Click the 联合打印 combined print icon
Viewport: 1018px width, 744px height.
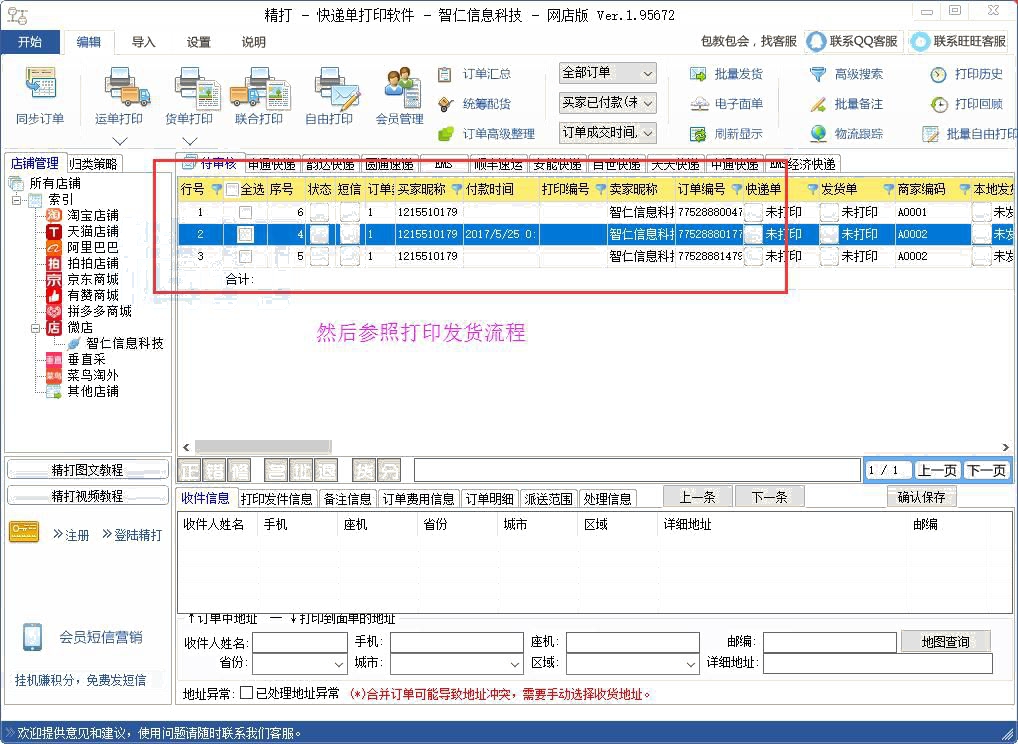coord(259,88)
